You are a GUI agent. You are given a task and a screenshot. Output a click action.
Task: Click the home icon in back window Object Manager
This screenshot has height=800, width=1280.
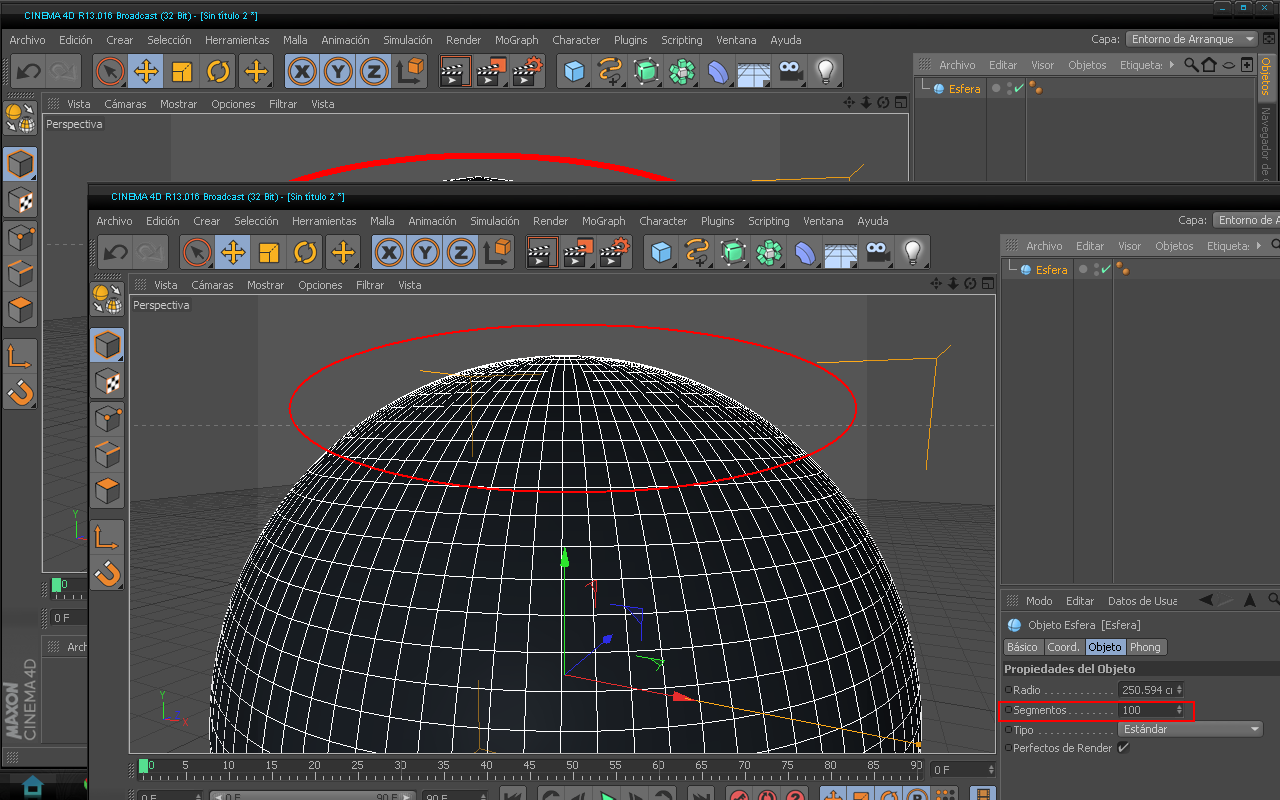pyautogui.click(x=1209, y=64)
